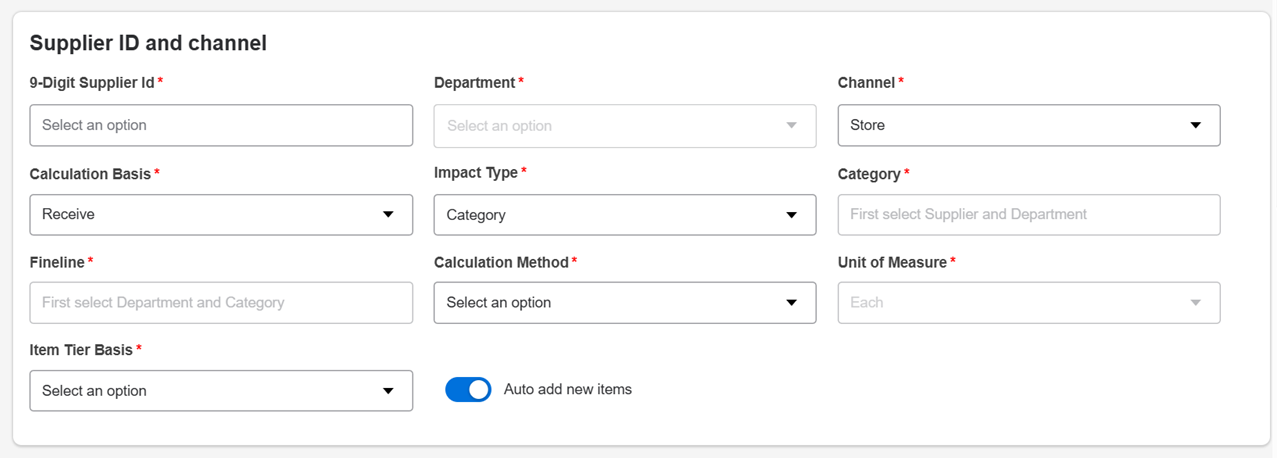Click the Supplier ID and channel heading

(148, 43)
